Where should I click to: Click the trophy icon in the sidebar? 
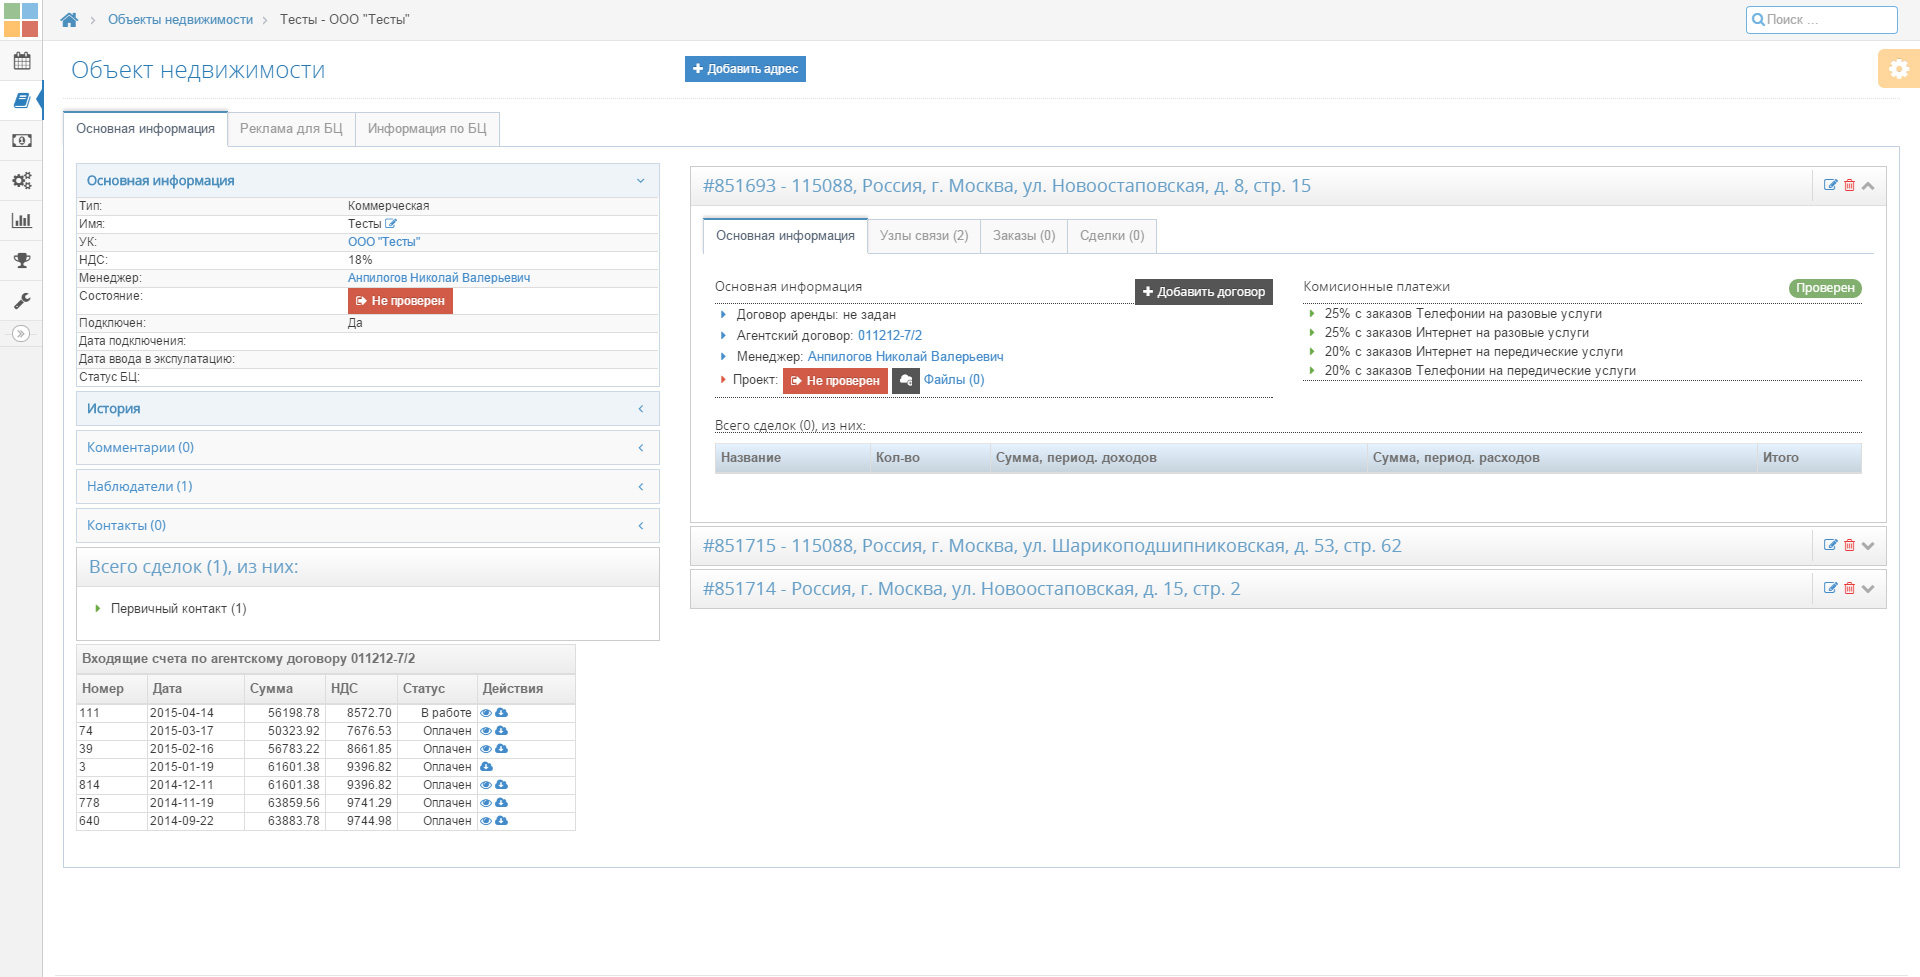pyautogui.click(x=21, y=261)
